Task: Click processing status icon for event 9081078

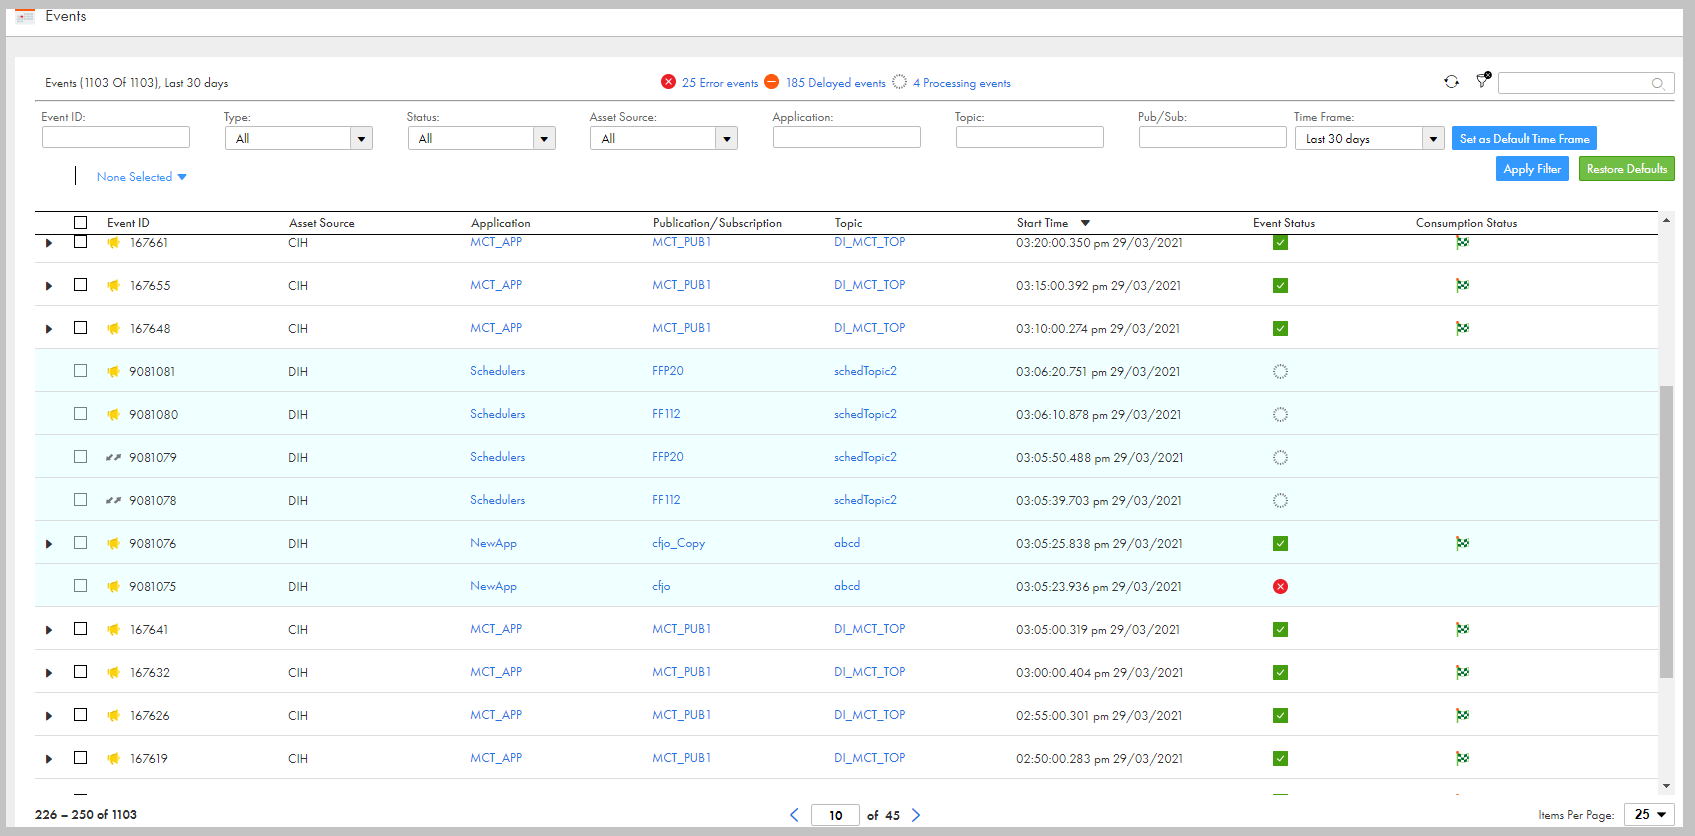Action: click(x=1280, y=500)
